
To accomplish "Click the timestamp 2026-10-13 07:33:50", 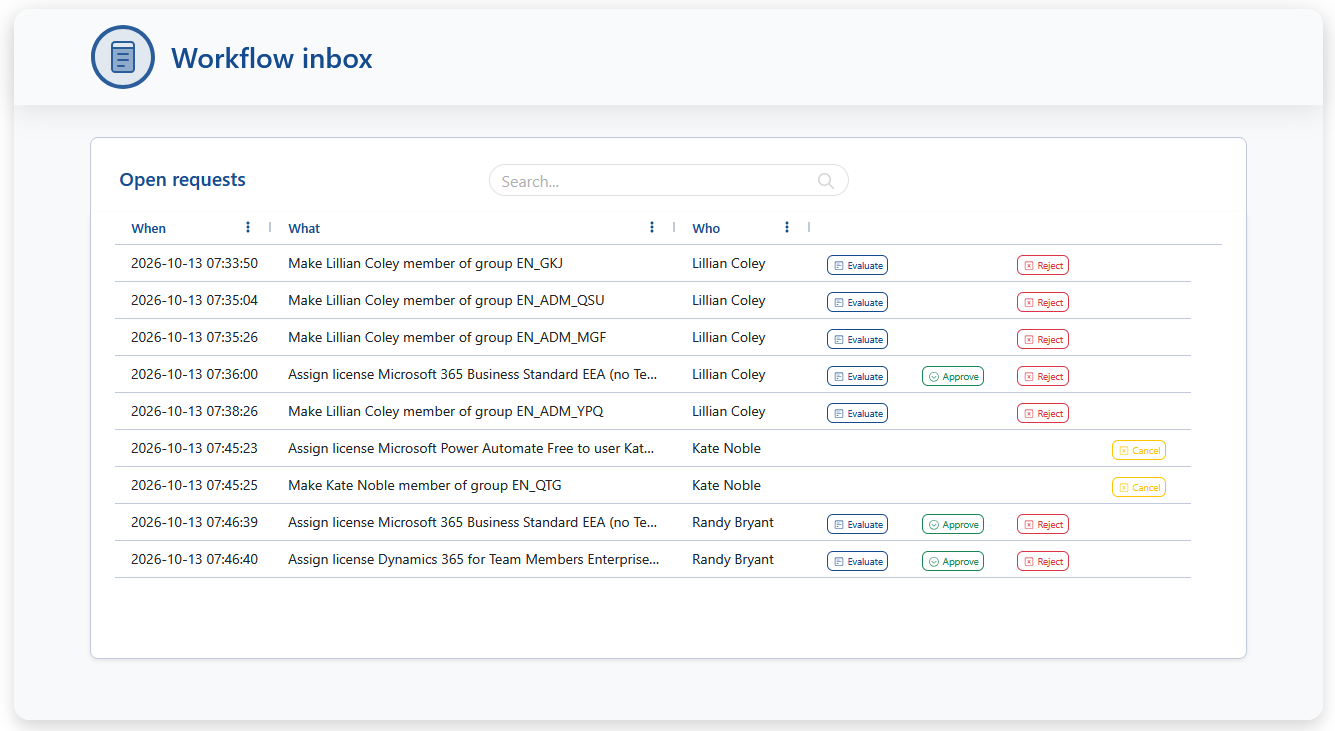I will (194, 264).
